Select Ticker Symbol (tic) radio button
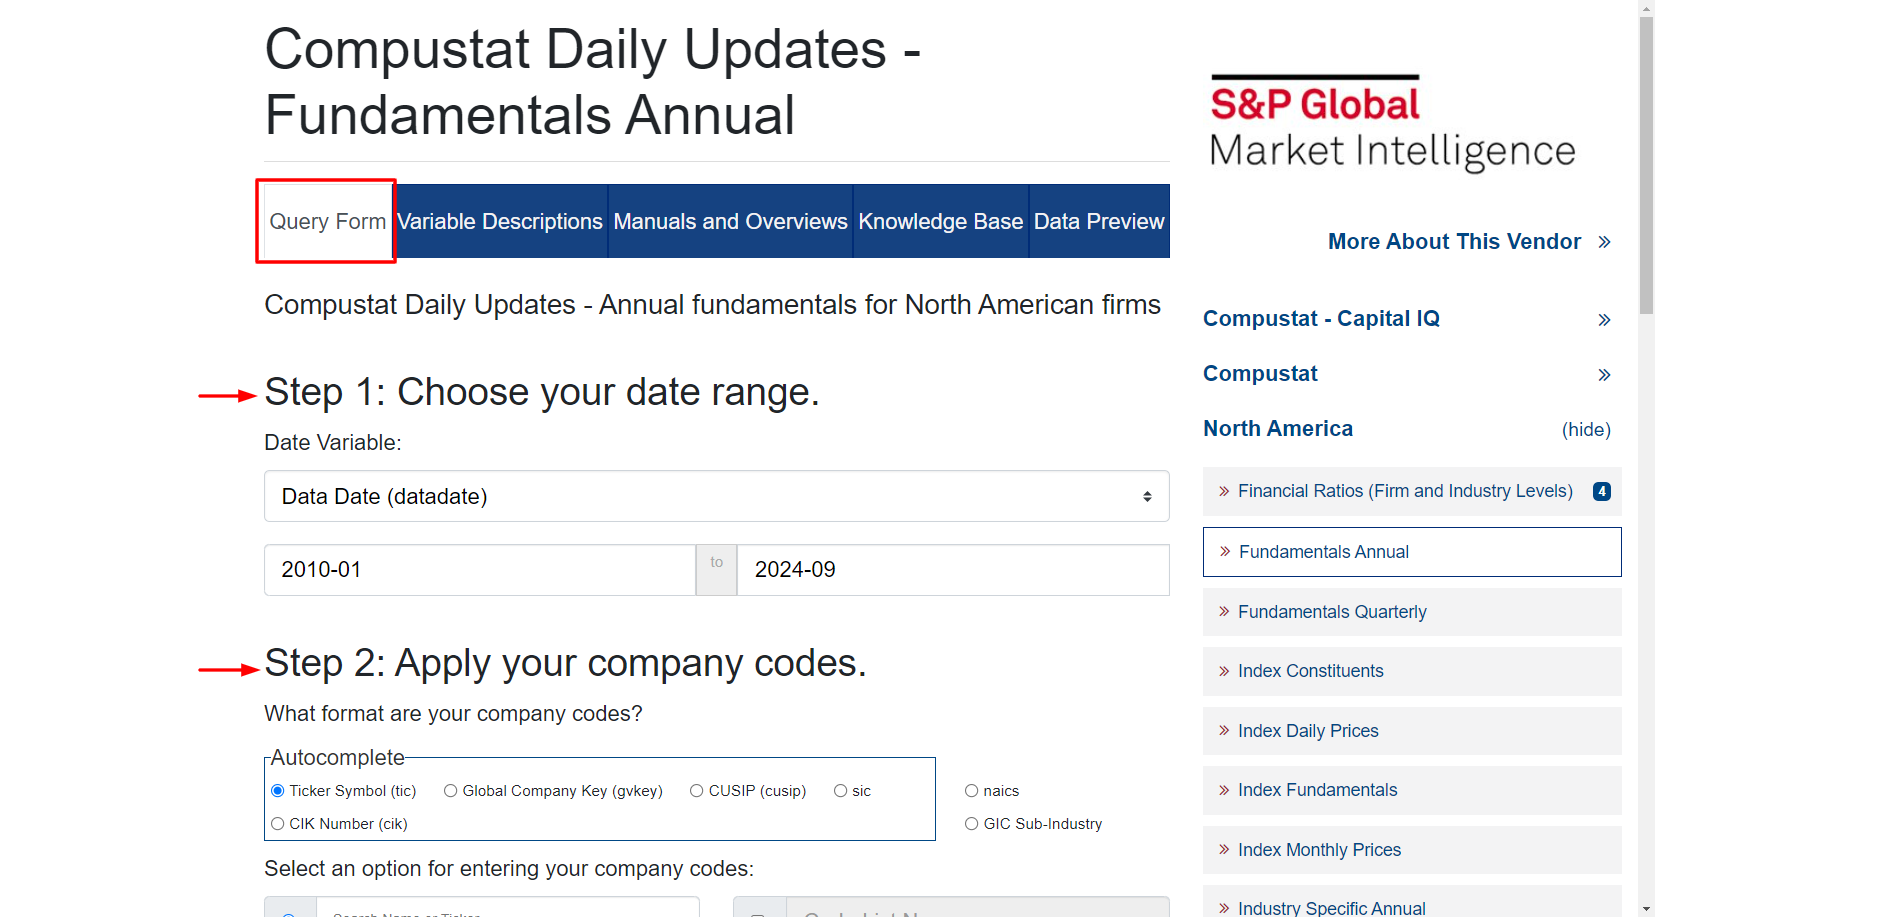This screenshot has width=1902, height=917. (x=278, y=791)
